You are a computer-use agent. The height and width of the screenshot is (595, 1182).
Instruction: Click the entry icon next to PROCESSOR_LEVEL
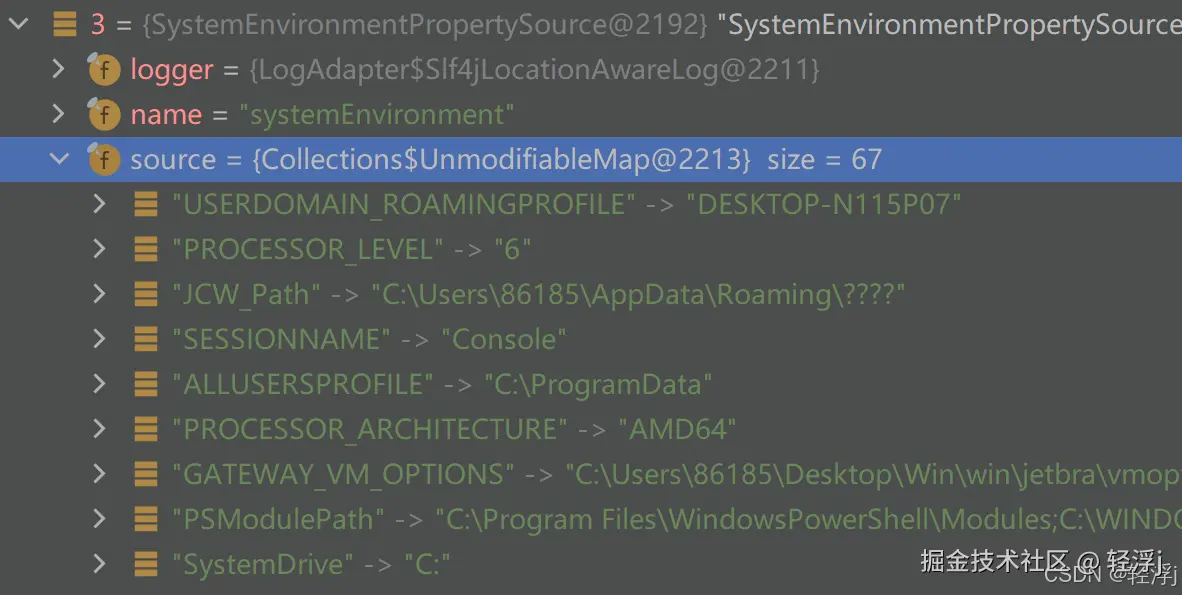(x=146, y=250)
